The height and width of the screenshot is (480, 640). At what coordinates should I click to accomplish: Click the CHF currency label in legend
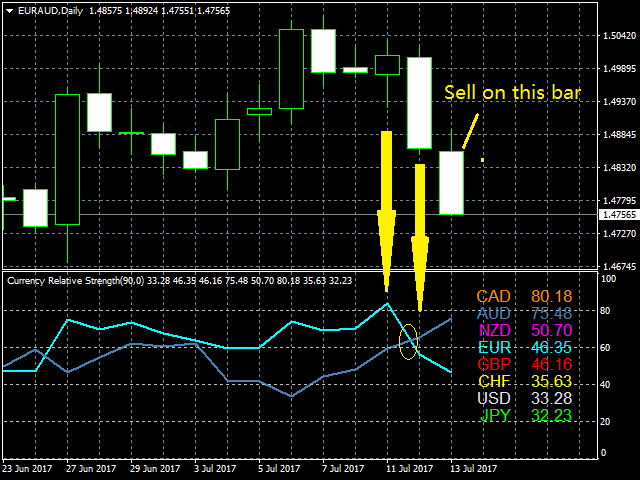tap(494, 381)
